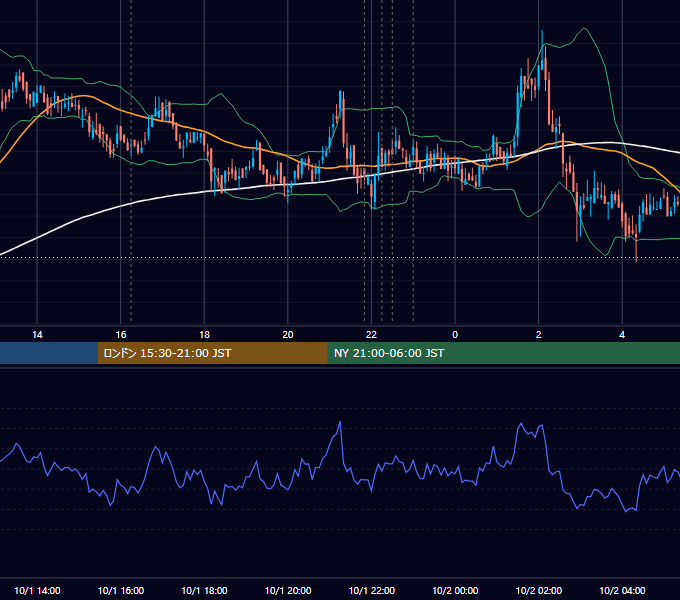The width and height of the screenshot is (680, 600).
Task: Click the 4 hour axis label
Action: 622,335
